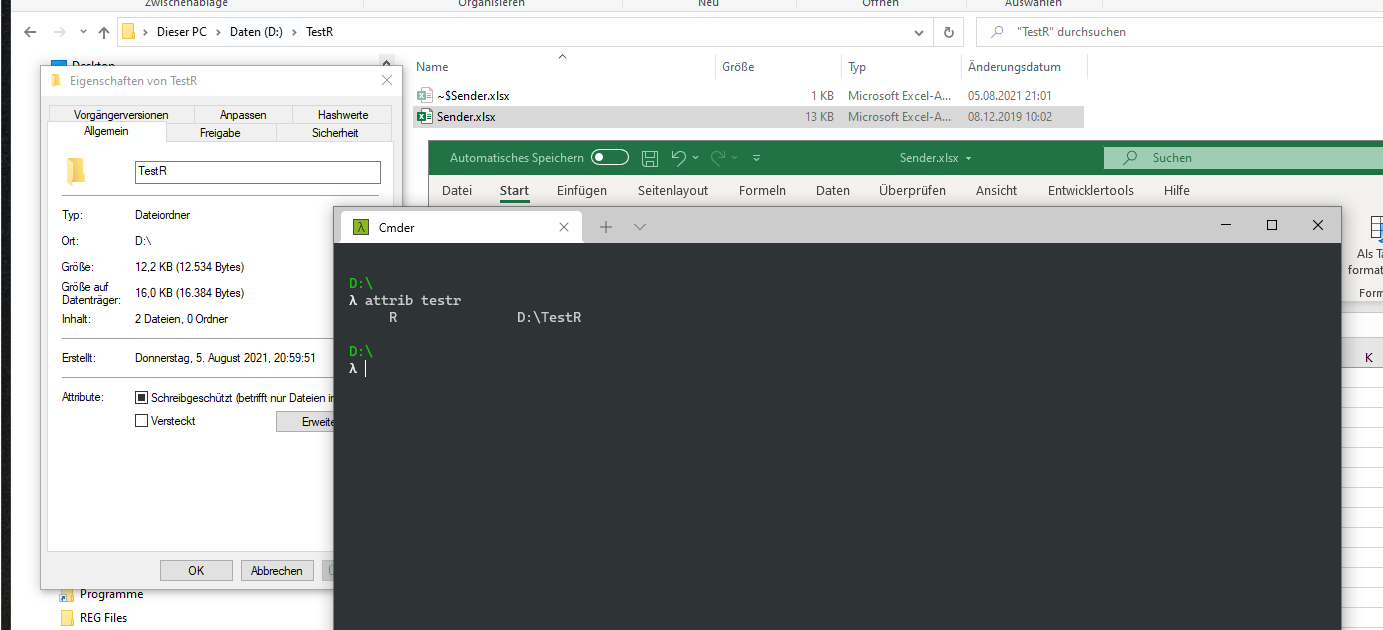Select column K header in Excel
1383x630 pixels.
(x=1368, y=358)
